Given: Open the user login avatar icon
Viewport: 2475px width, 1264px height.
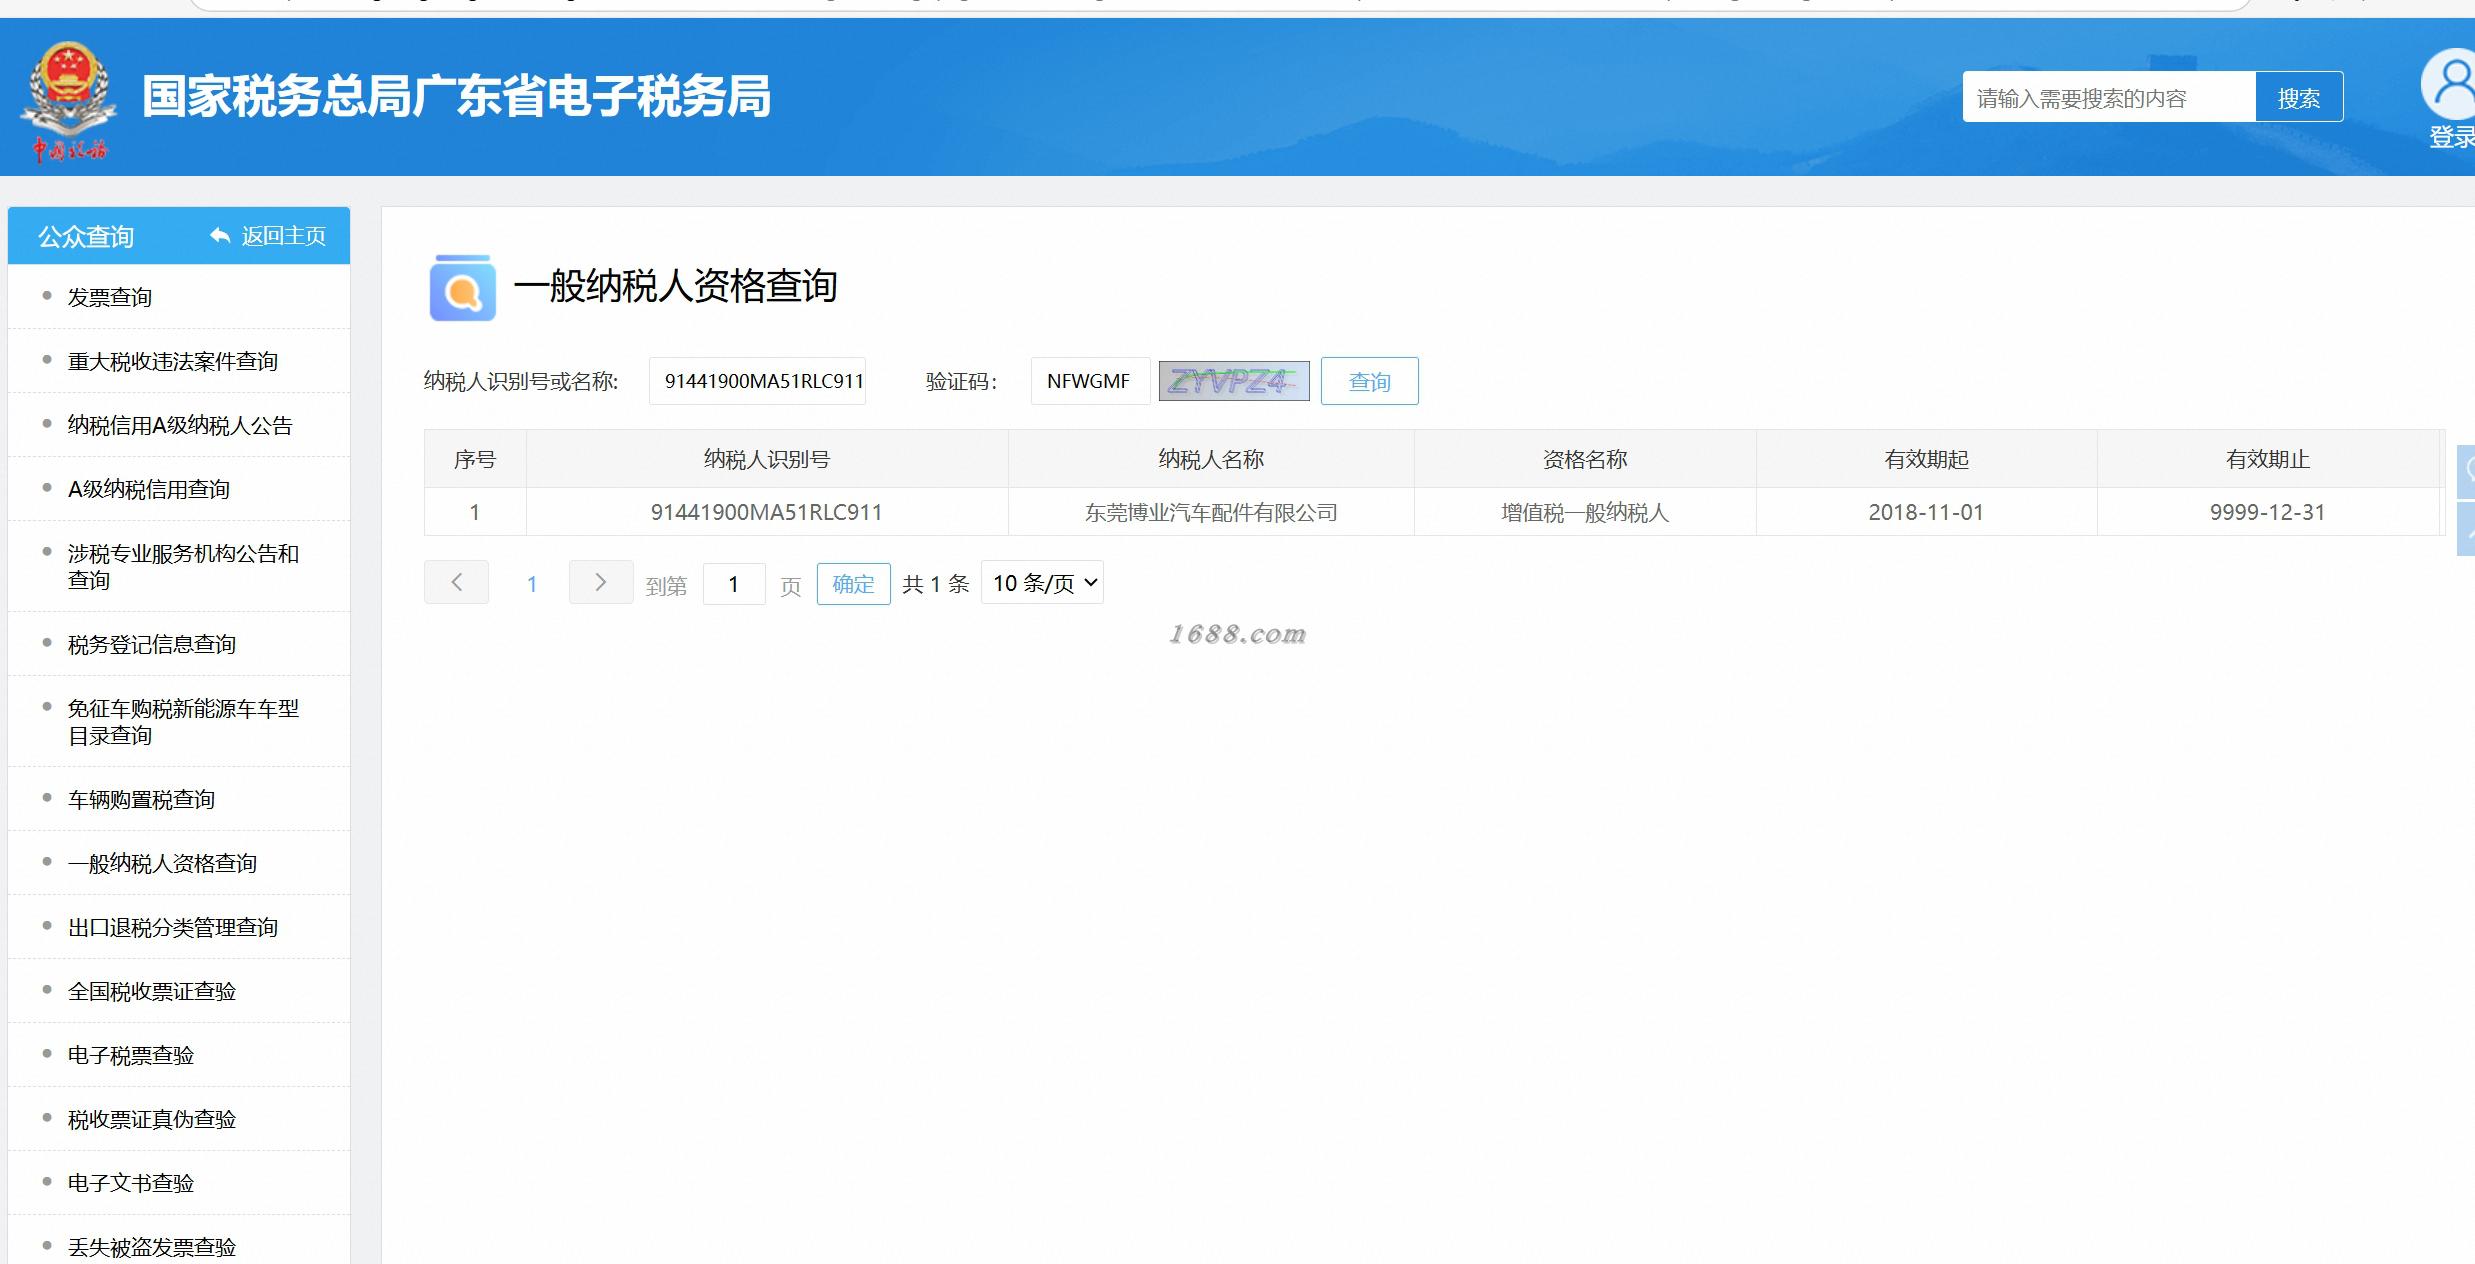Looking at the screenshot, I should [x=2450, y=82].
